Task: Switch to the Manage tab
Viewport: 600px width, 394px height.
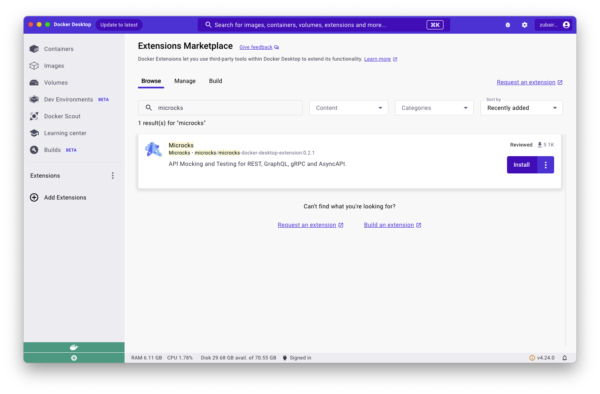Action: [x=185, y=81]
